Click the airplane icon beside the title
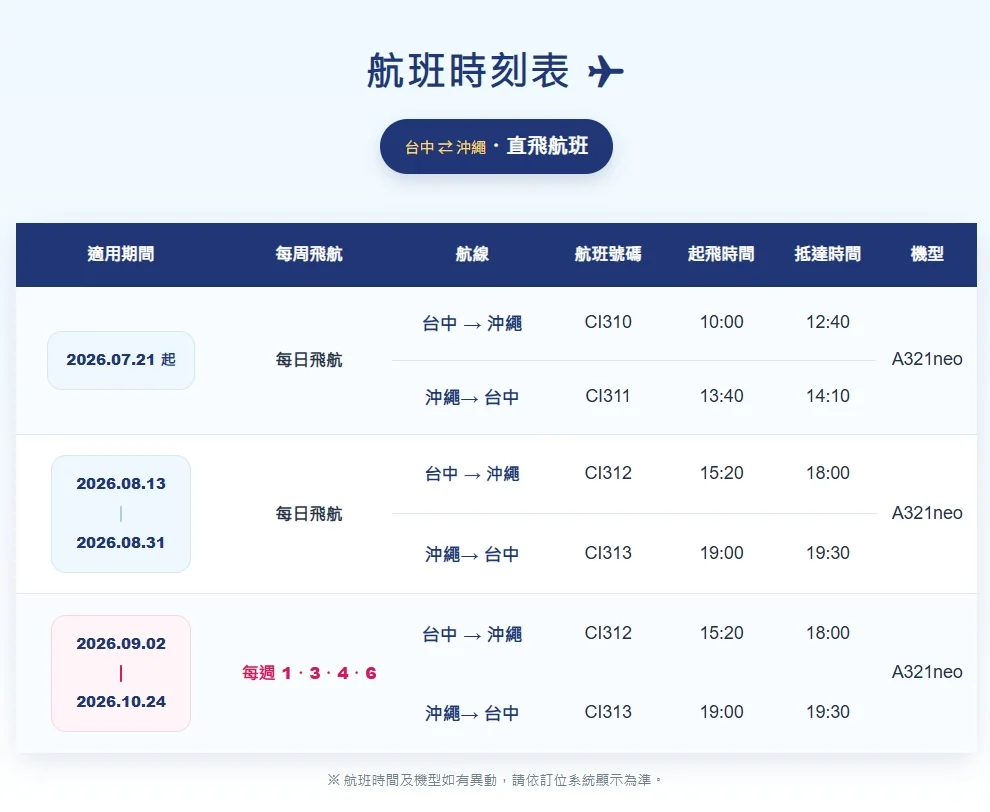Screen dimensions: 990x812 coord(605,71)
